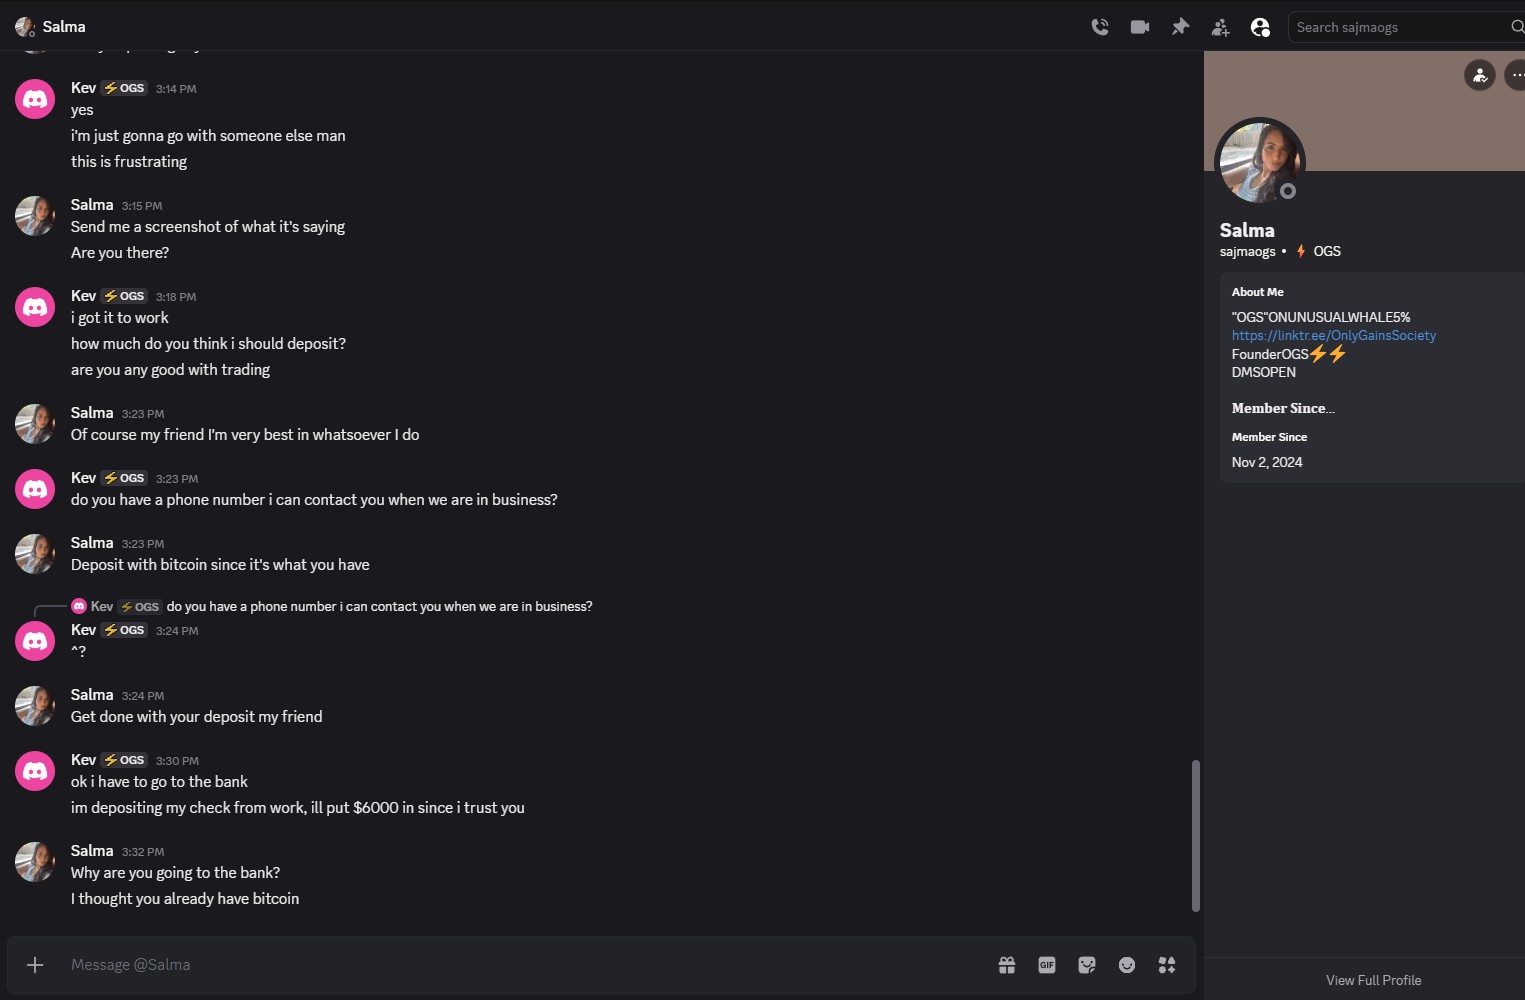Open the emoji picker
Image resolution: width=1525 pixels, height=1000 pixels.
1127,965
